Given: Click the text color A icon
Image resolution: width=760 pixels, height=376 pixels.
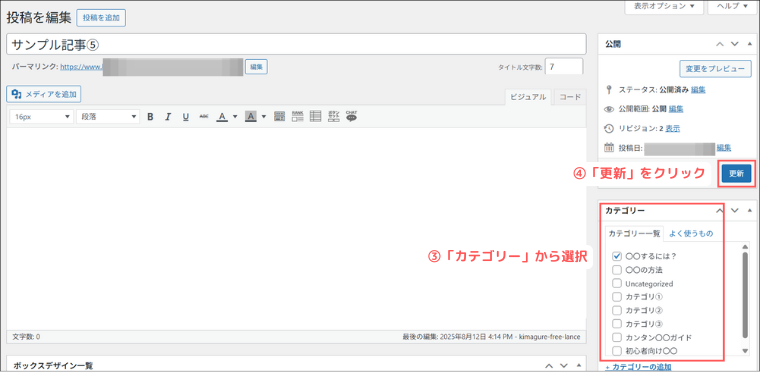Looking at the screenshot, I should pyautogui.click(x=222, y=117).
